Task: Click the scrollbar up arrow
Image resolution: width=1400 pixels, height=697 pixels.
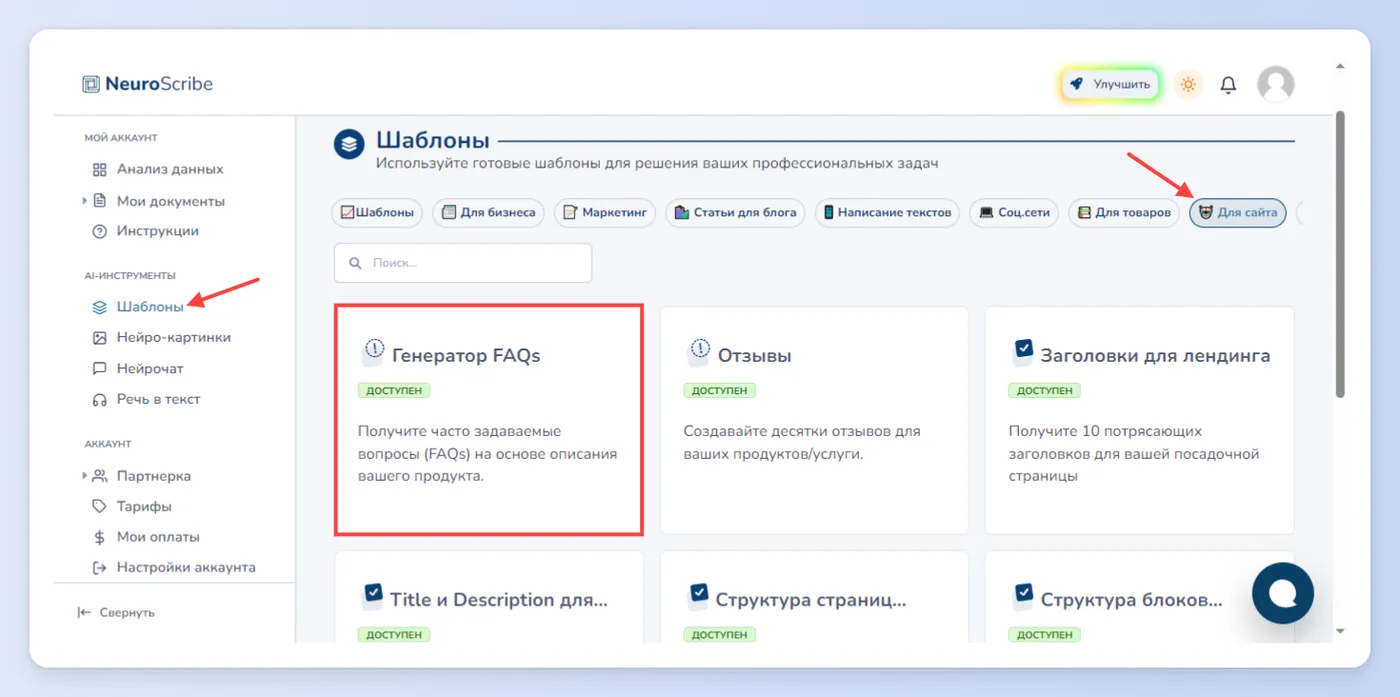Action: 1340,67
